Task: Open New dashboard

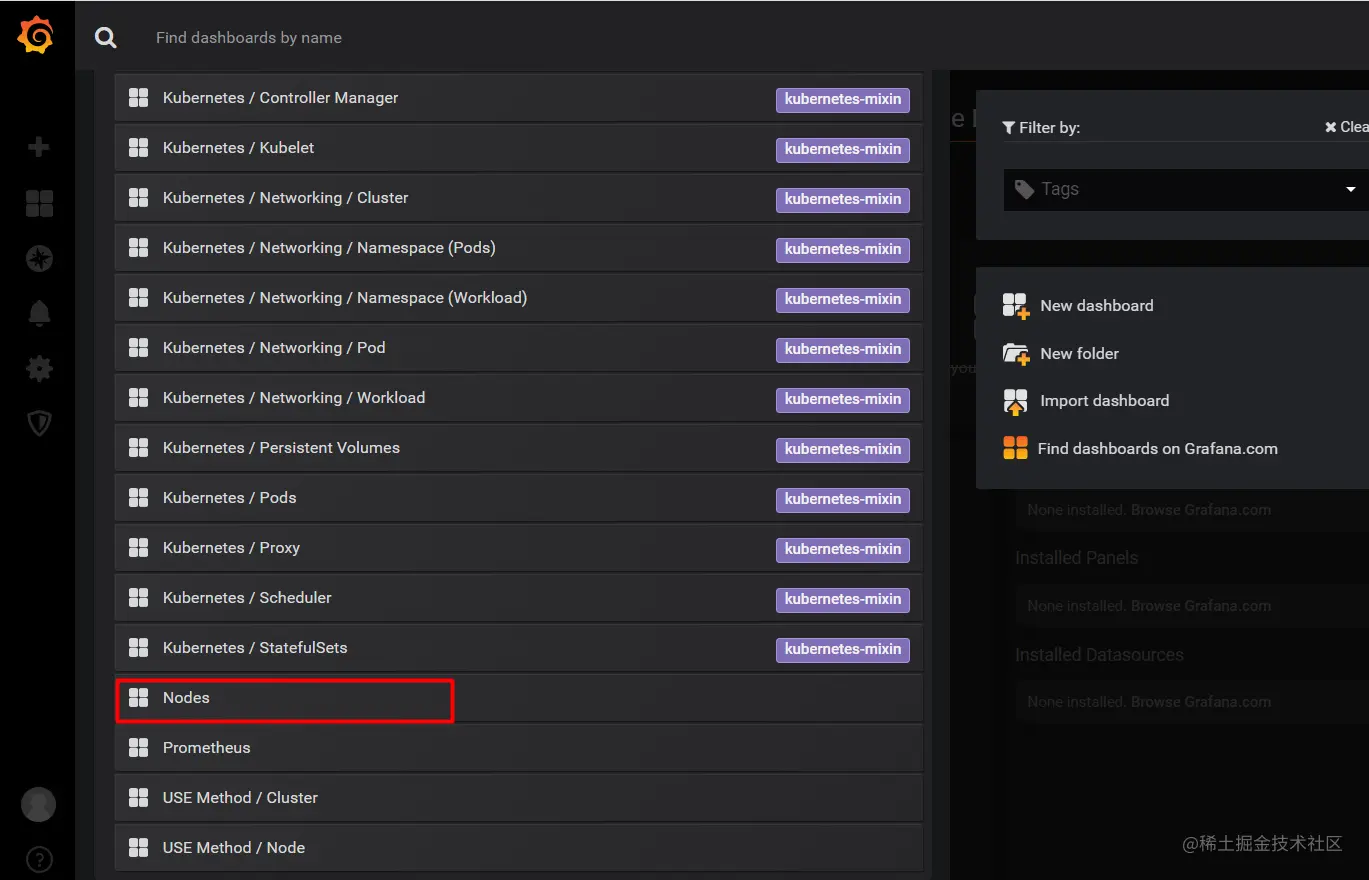Action: click(1097, 306)
